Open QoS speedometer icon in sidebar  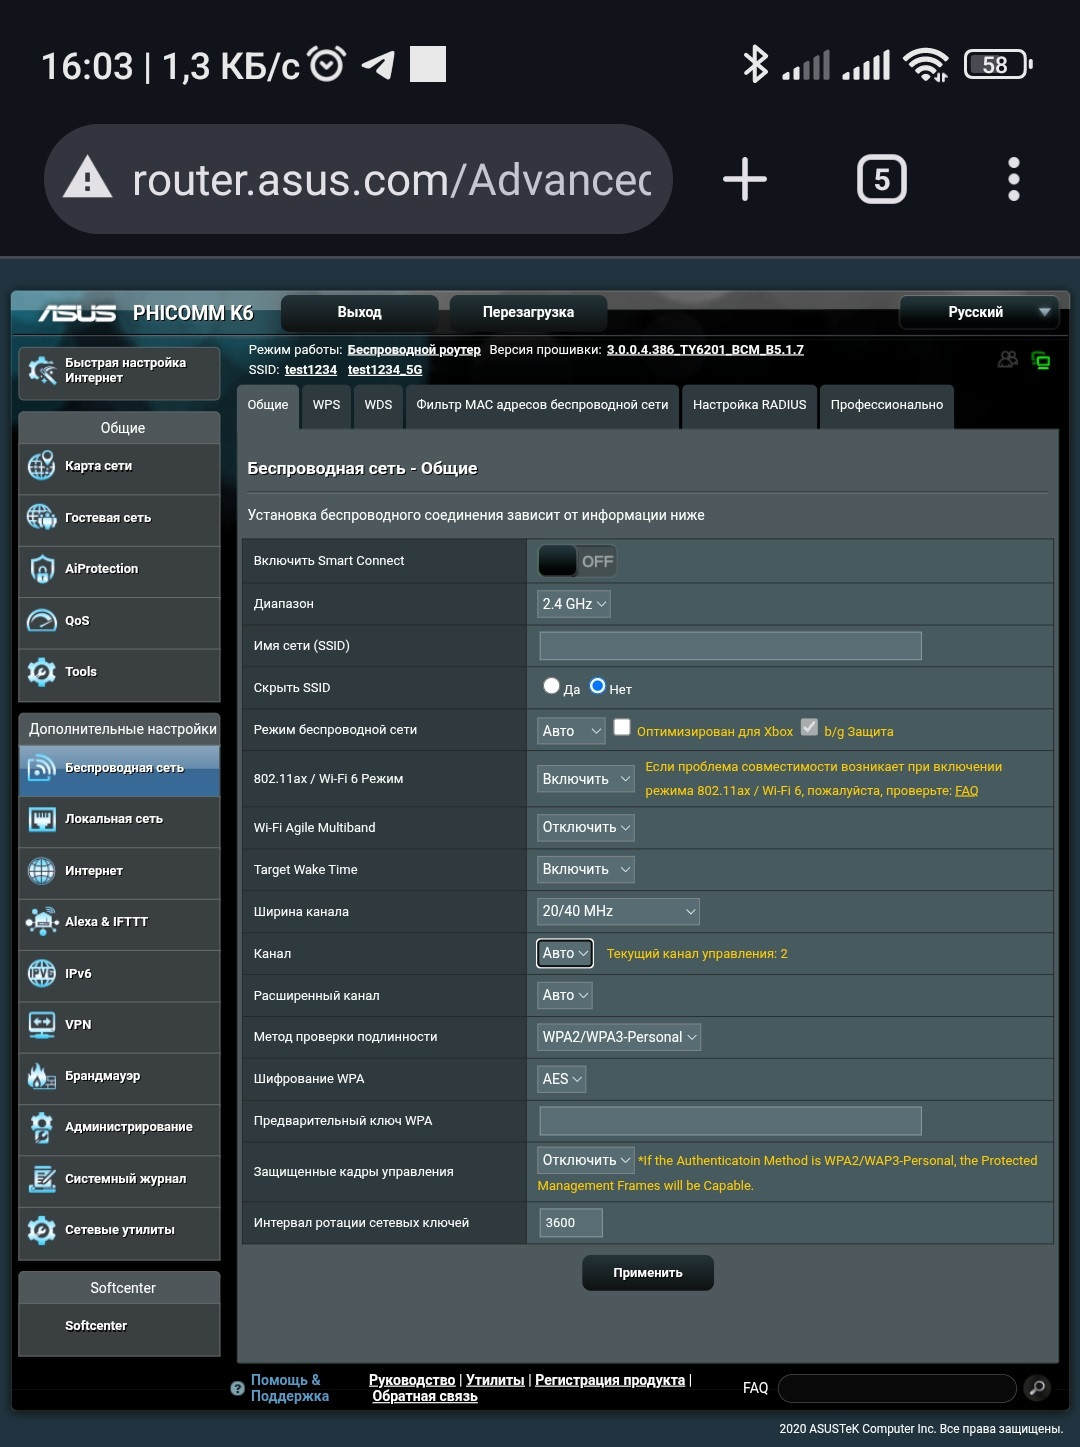(x=41, y=621)
